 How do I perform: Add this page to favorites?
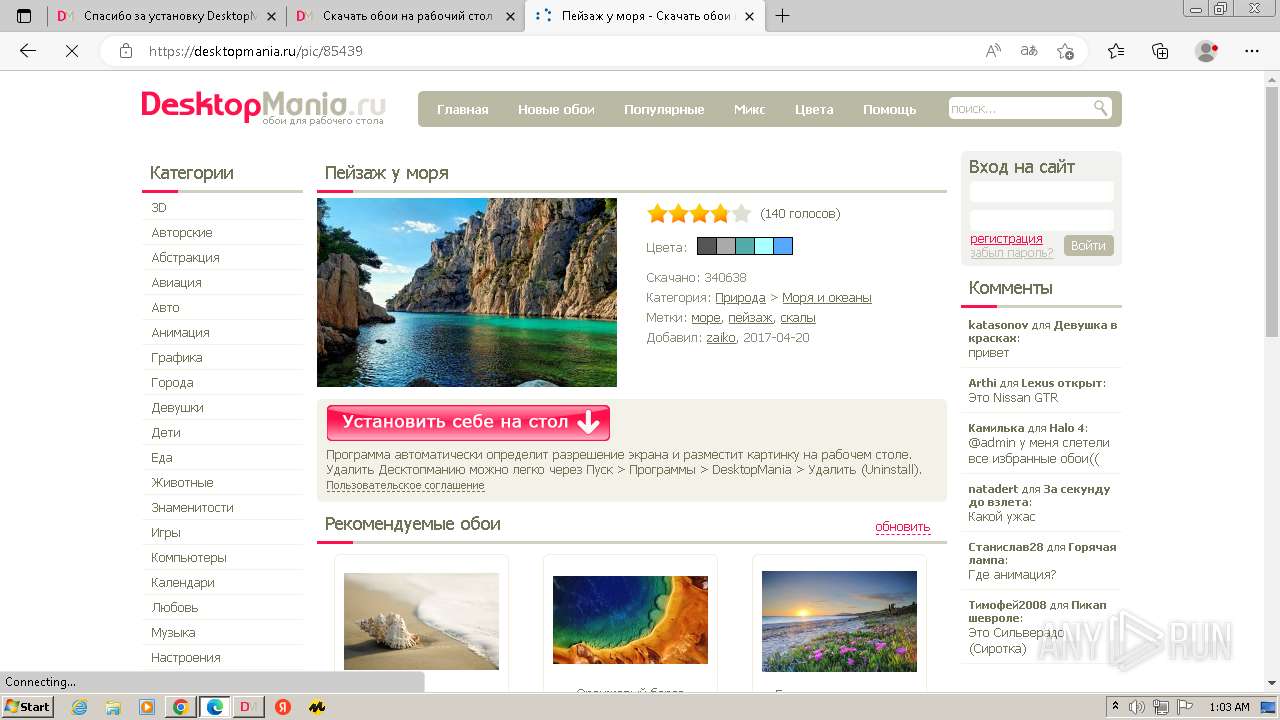[x=1065, y=51]
